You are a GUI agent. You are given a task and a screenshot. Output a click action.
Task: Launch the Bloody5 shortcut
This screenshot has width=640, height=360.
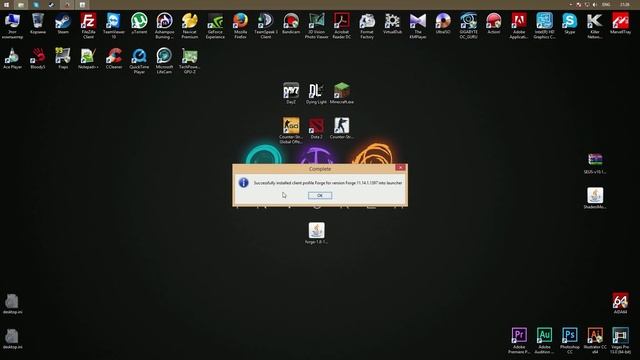point(38,58)
